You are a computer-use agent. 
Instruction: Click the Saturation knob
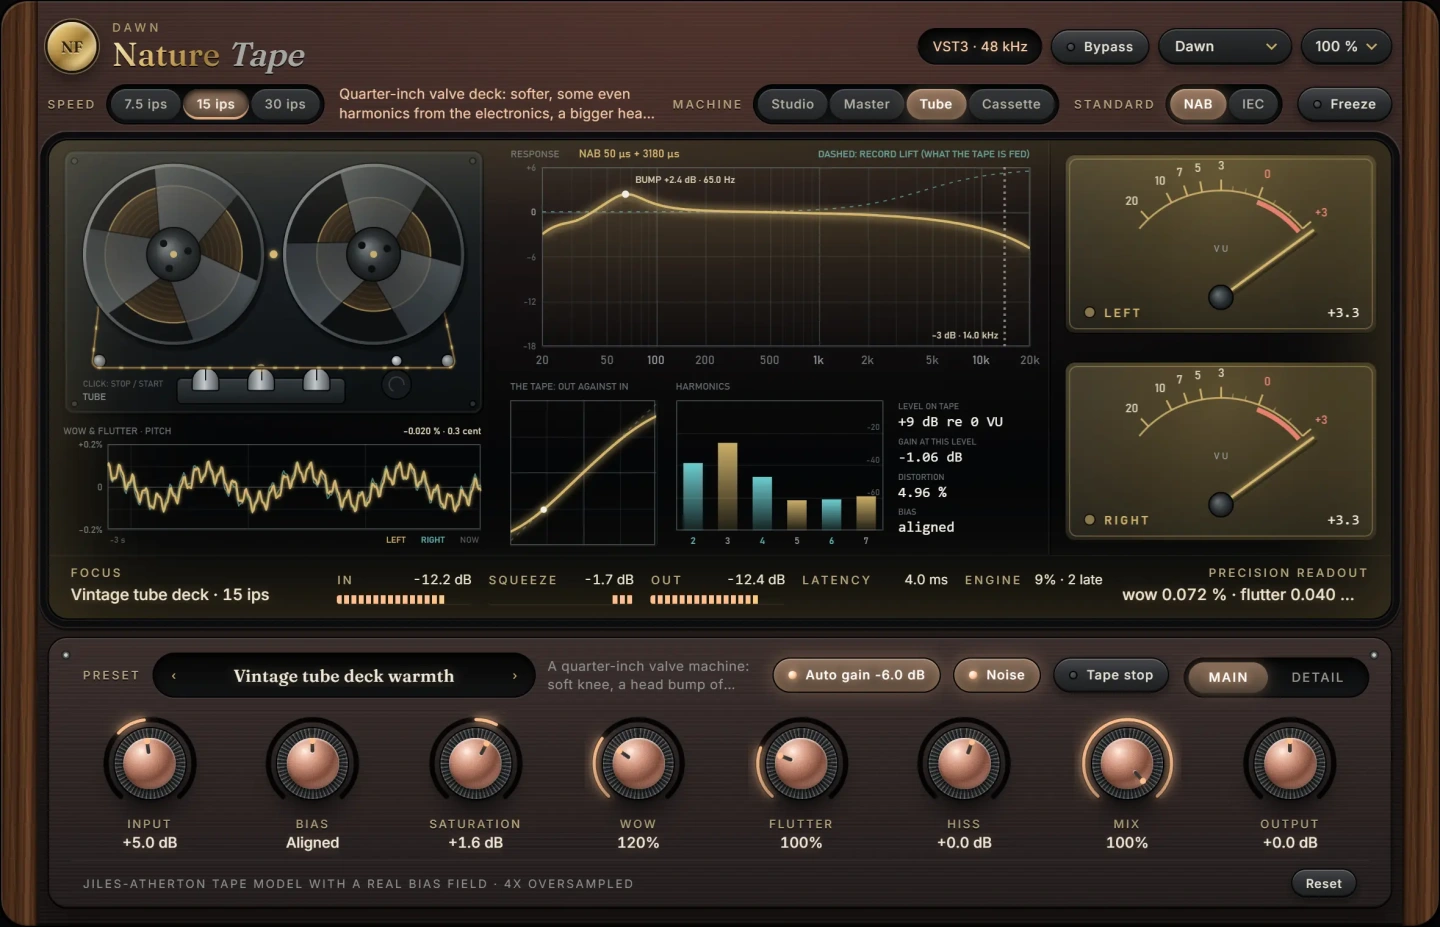(x=475, y=764)
